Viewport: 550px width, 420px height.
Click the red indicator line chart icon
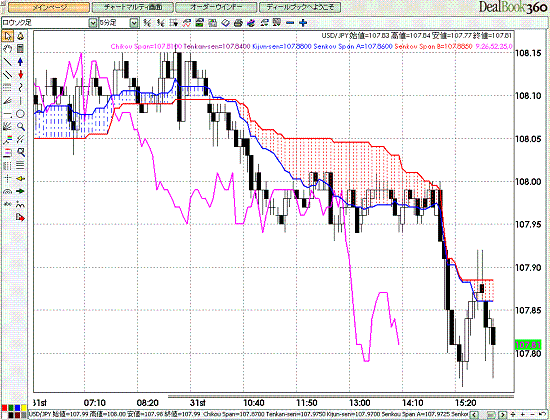(187, 23)
